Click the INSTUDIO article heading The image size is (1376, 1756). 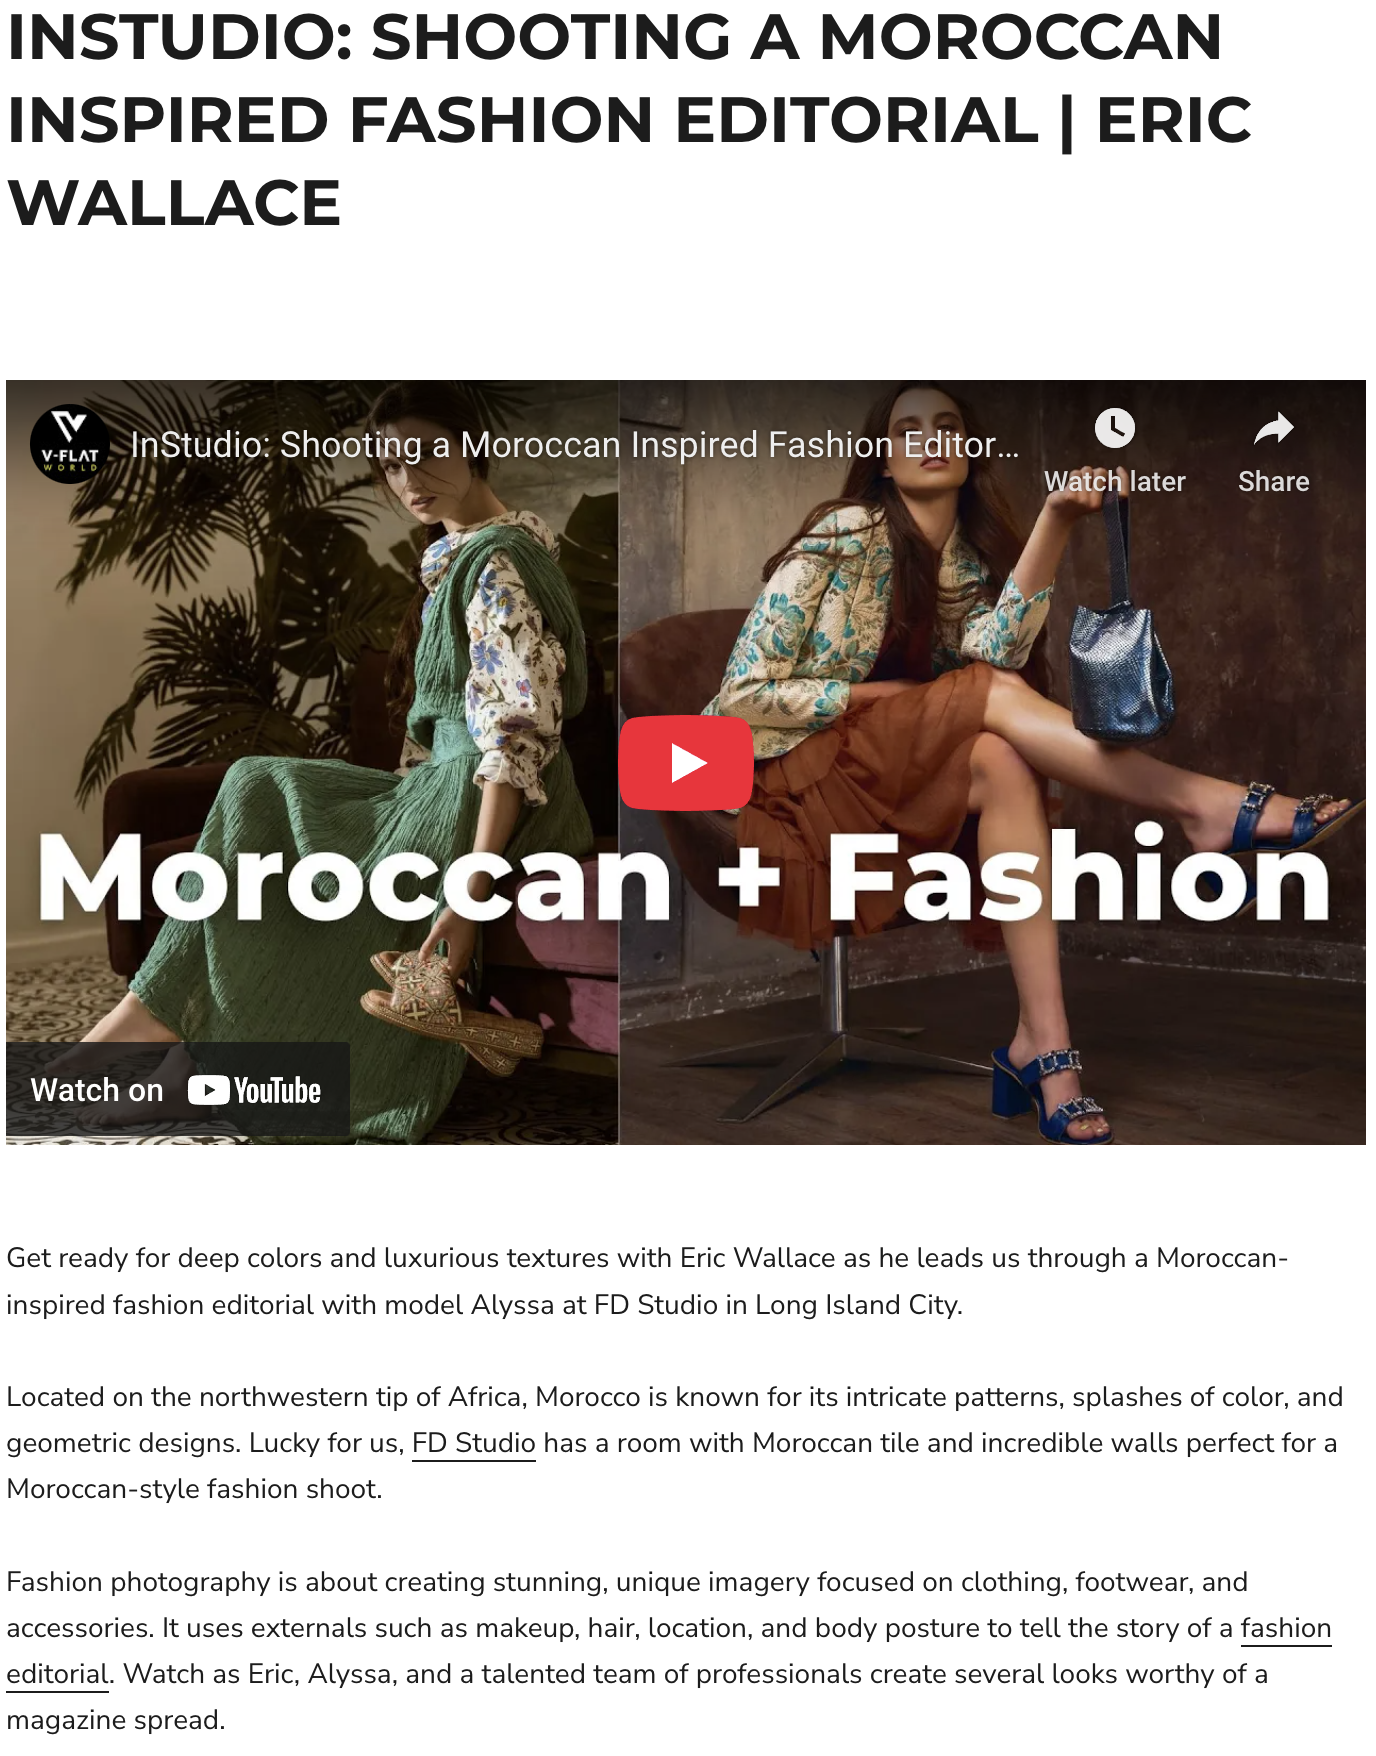(629, 120)
